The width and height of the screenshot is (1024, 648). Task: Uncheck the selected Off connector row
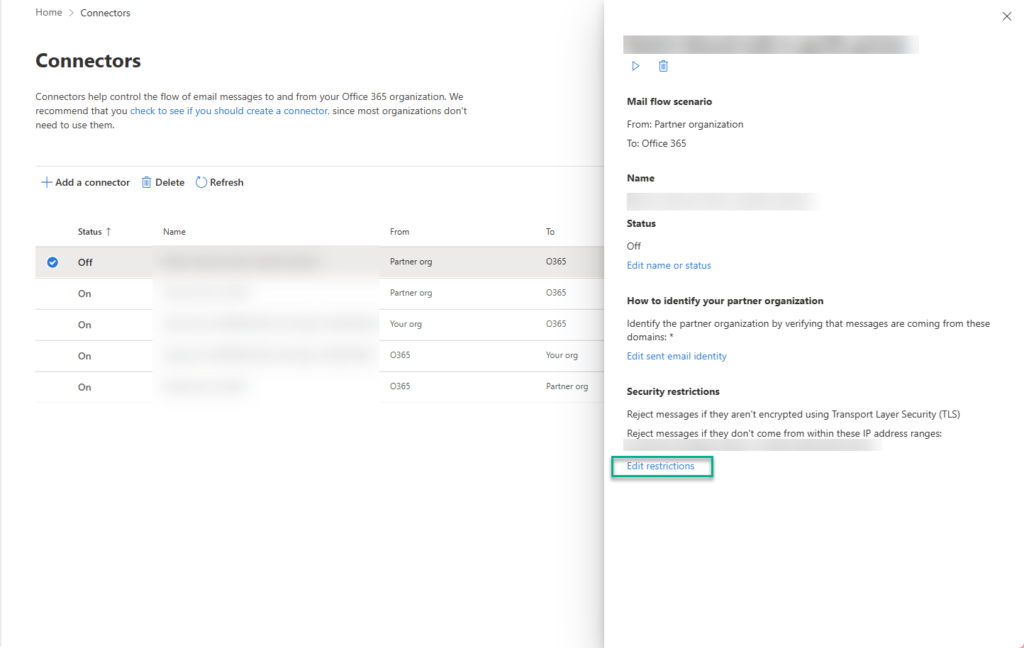tap(52, 262)
